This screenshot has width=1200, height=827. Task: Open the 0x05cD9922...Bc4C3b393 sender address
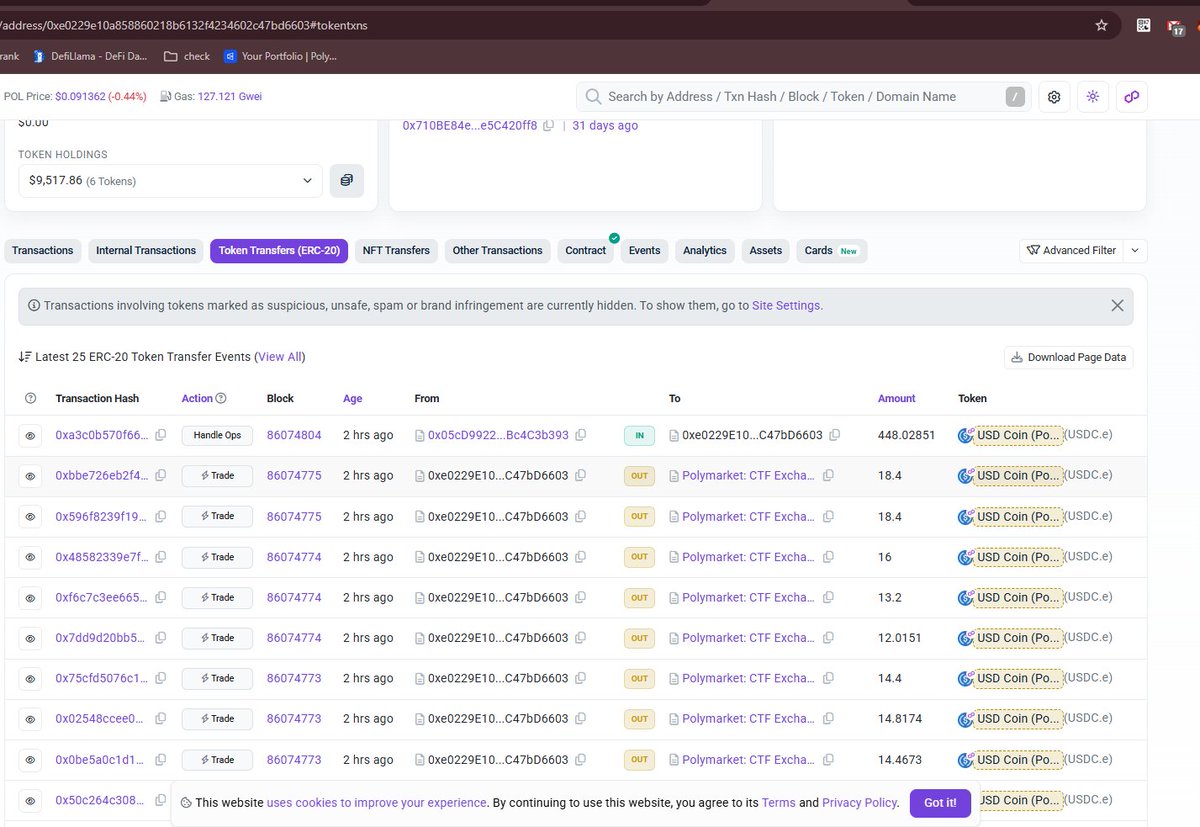(498, 435)
